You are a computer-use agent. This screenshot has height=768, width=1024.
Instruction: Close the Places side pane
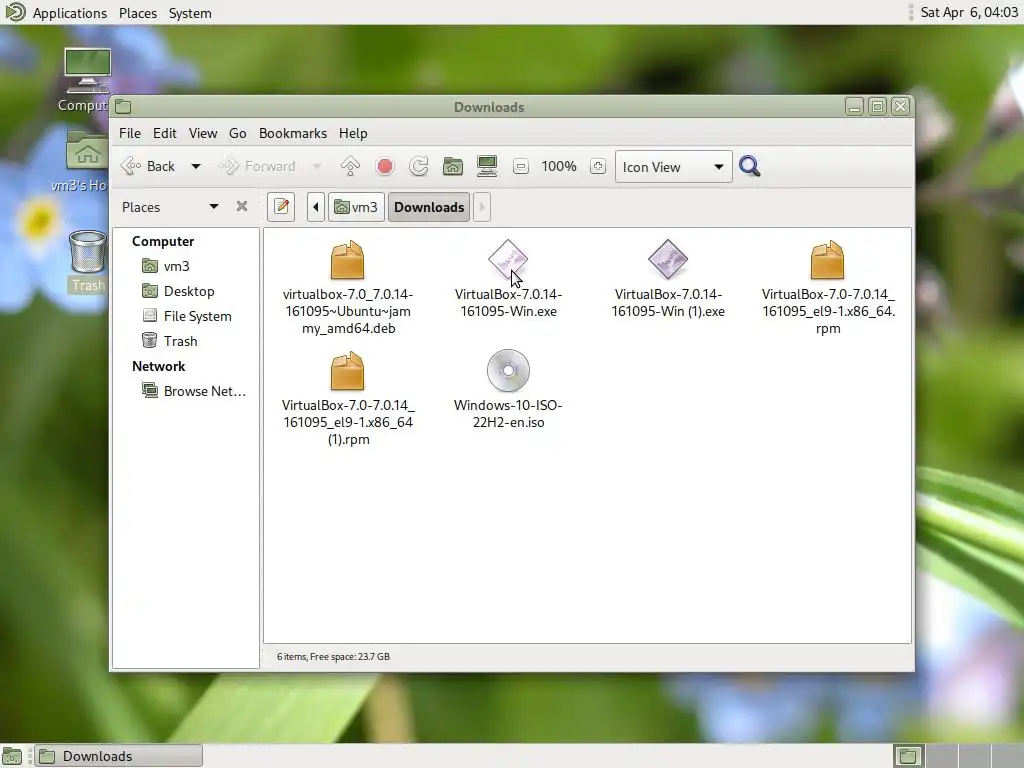[242, 206]
